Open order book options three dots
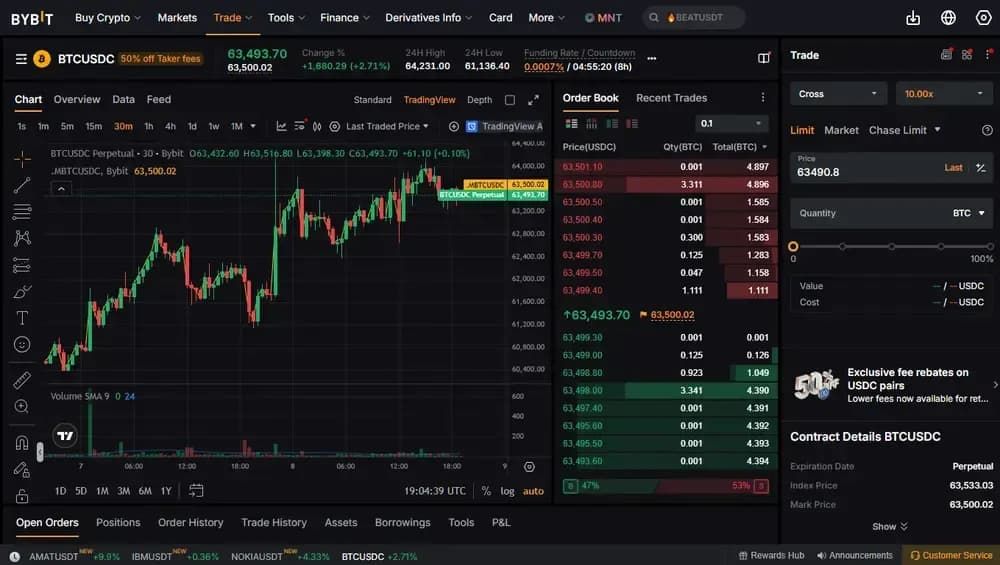1000x565 pixels. (763, 98)
